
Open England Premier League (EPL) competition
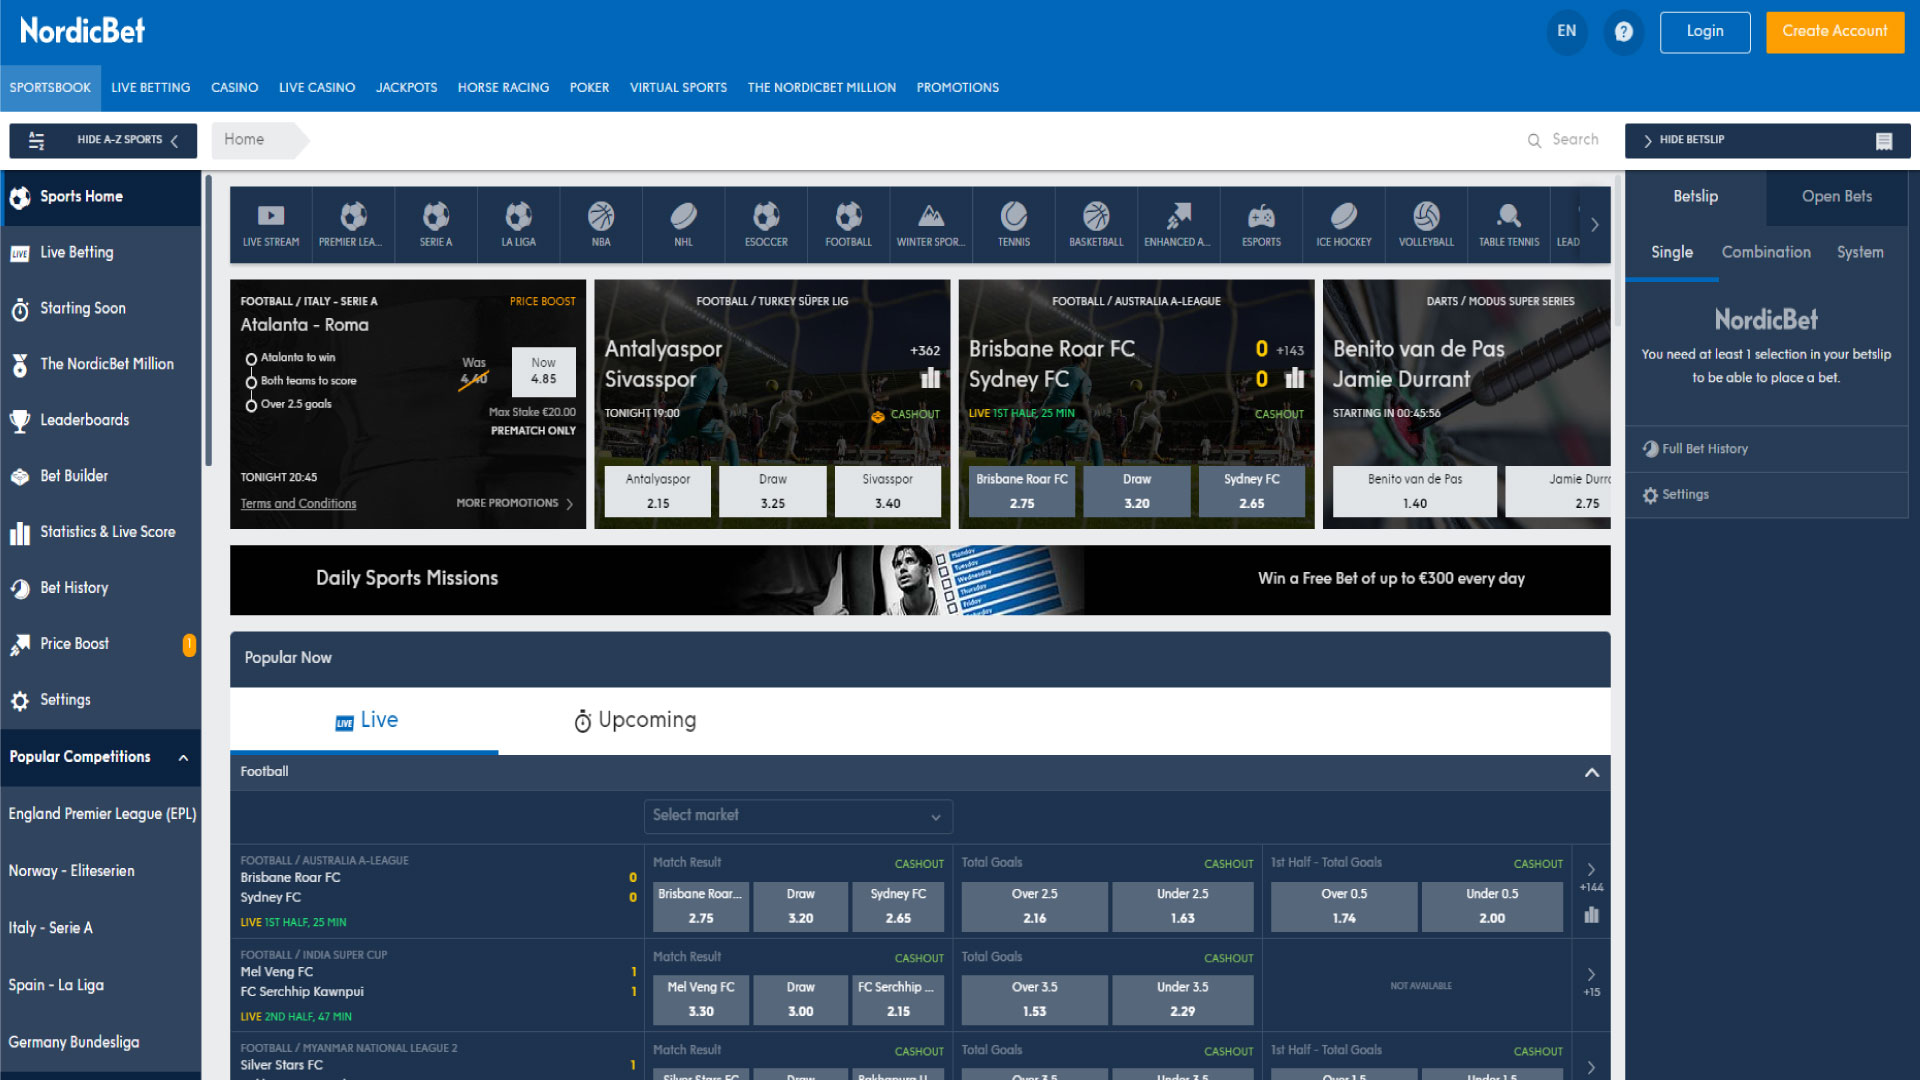[x=102, y=815]
